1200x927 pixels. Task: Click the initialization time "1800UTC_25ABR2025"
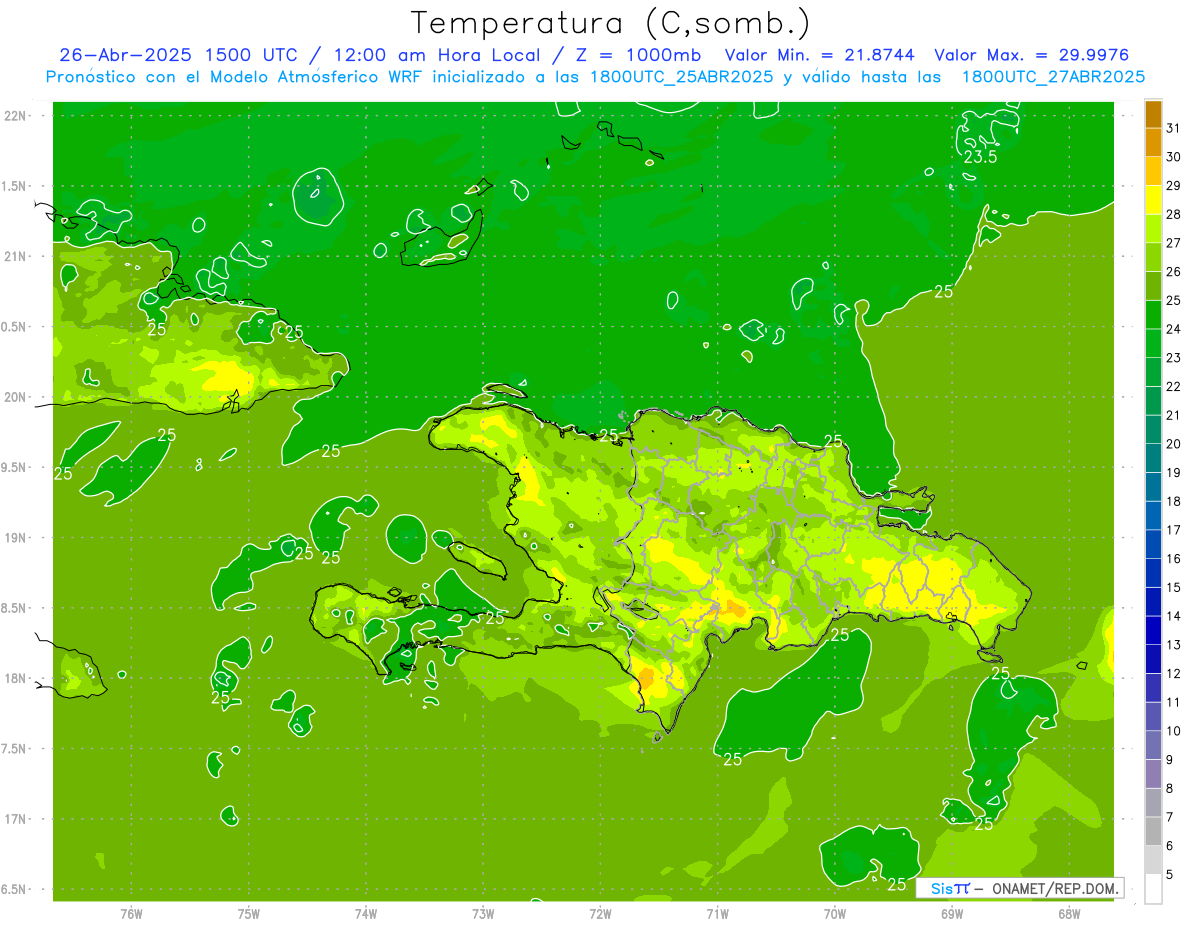pos(682,77)
